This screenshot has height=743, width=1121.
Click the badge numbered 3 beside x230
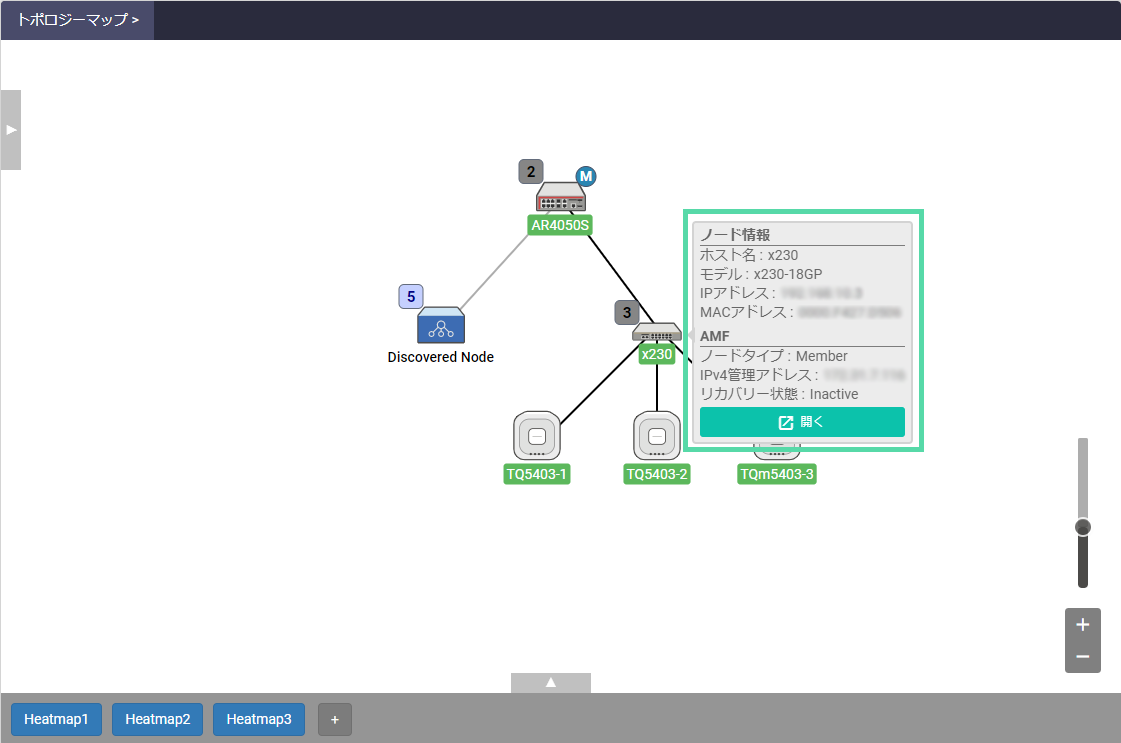[626, 312]
